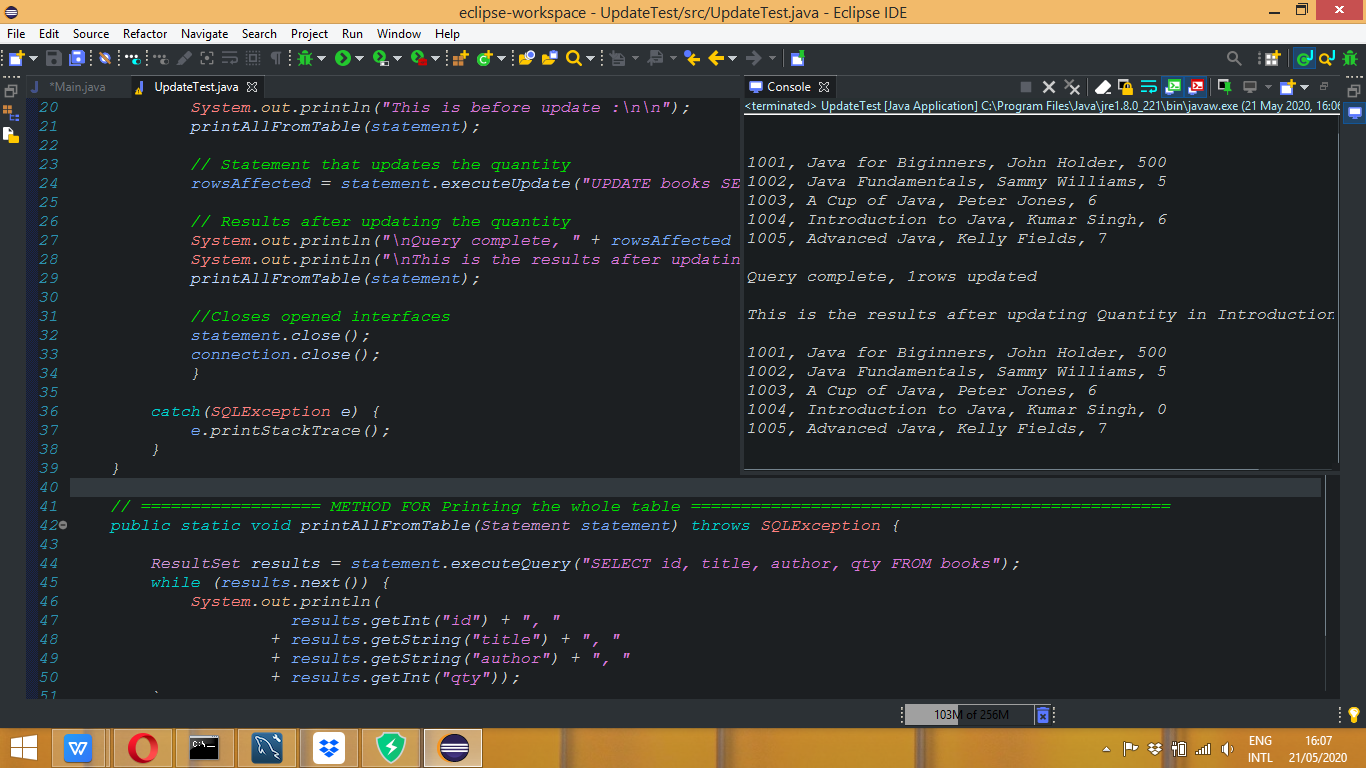Close the UpdateTest.java editor tab

point(252,87)
